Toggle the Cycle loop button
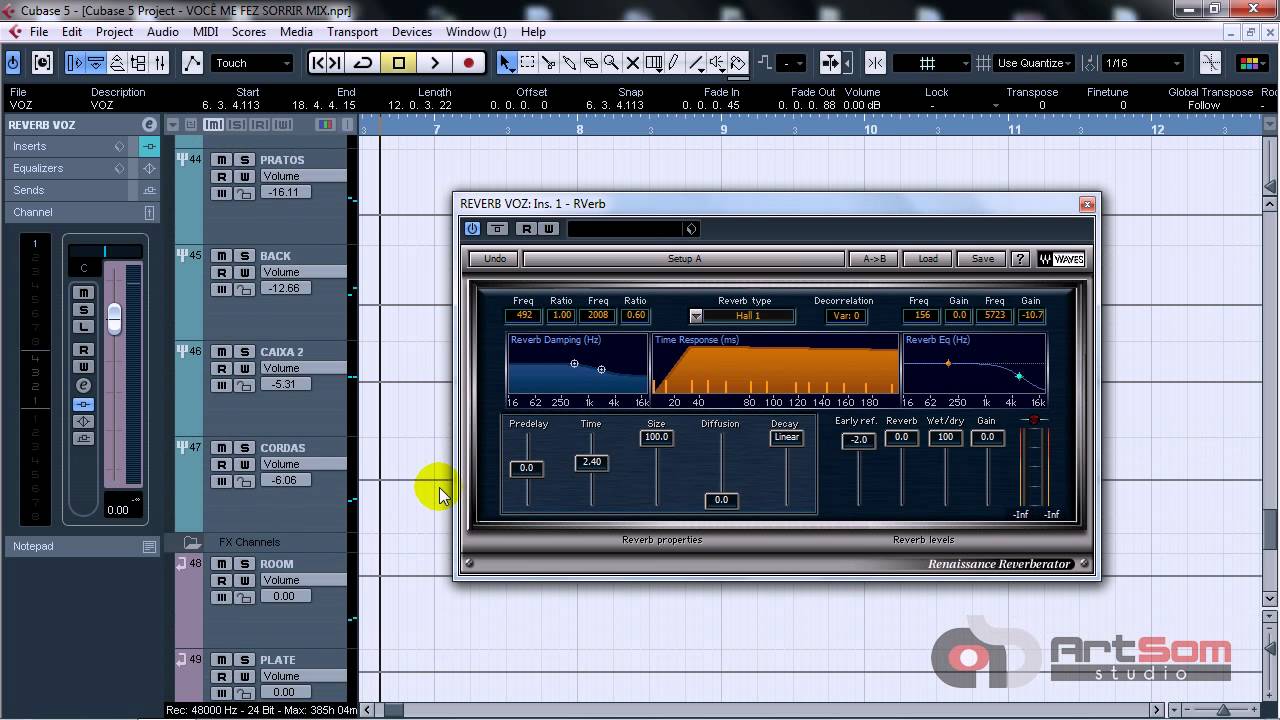This screenshot has height=720, width=1280. click(x=363, y=63)
